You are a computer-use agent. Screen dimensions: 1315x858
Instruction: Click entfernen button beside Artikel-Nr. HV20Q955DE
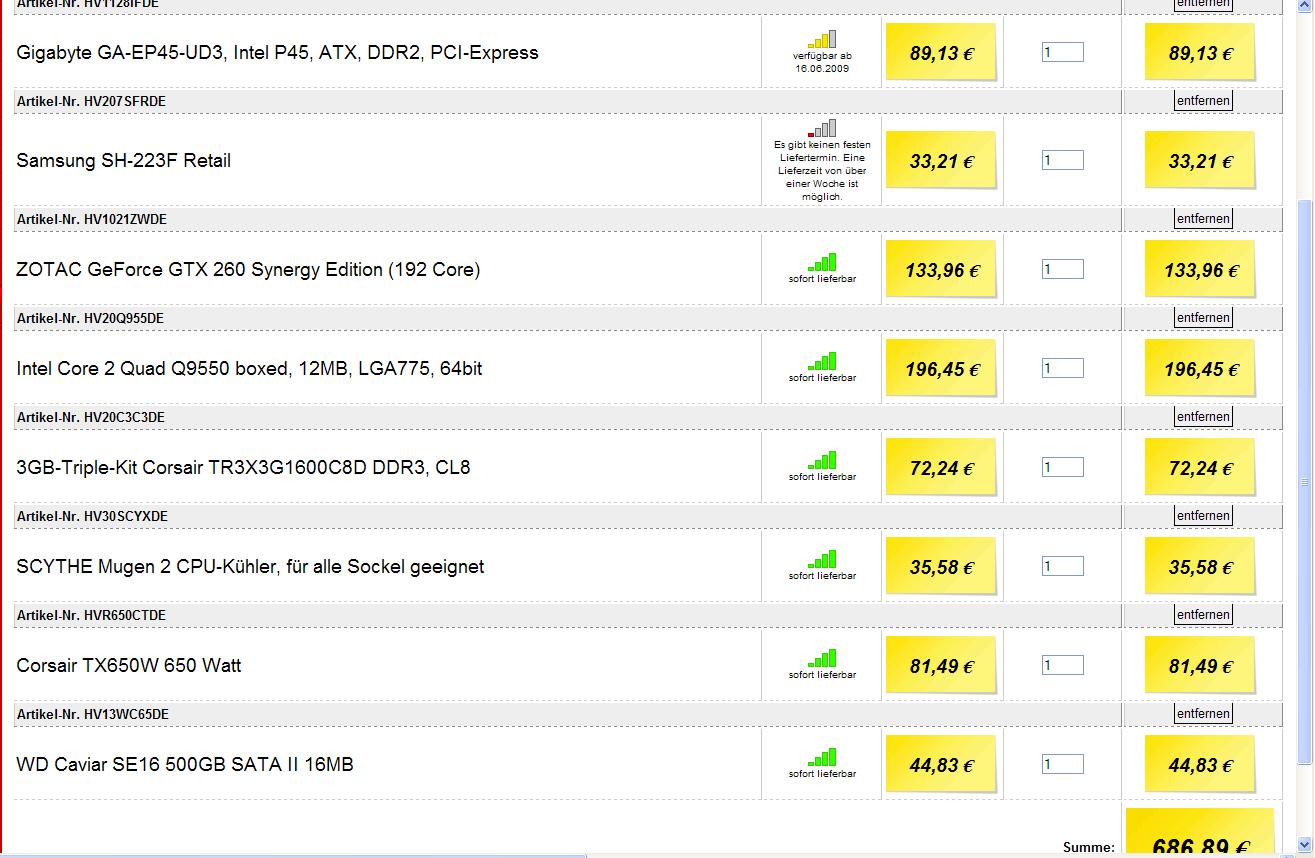[1203, 318]
